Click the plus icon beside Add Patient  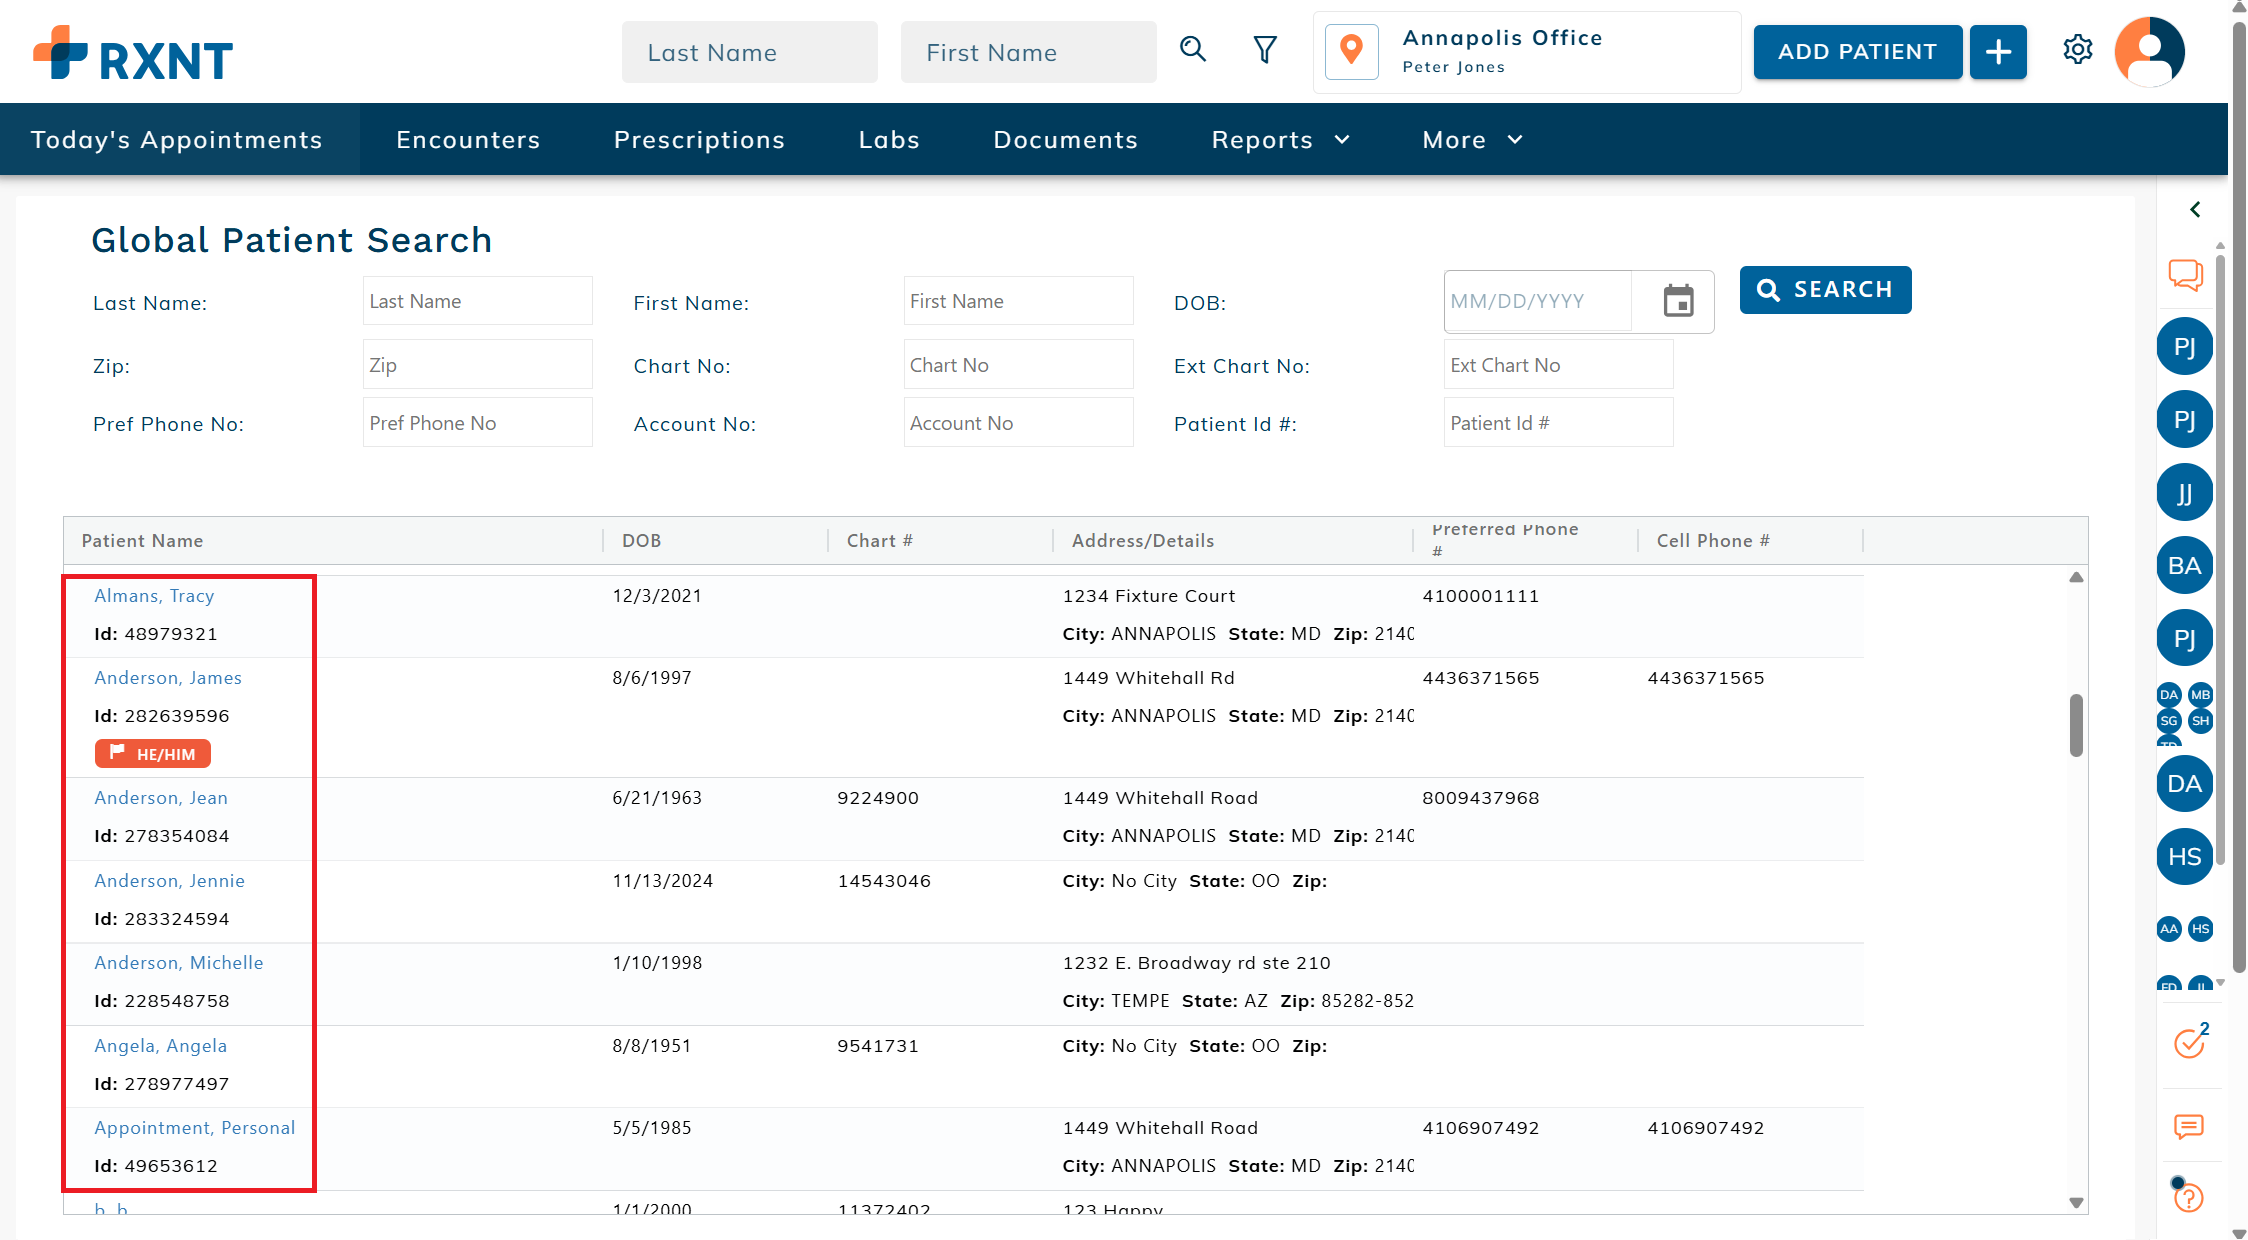point(1998,52)
